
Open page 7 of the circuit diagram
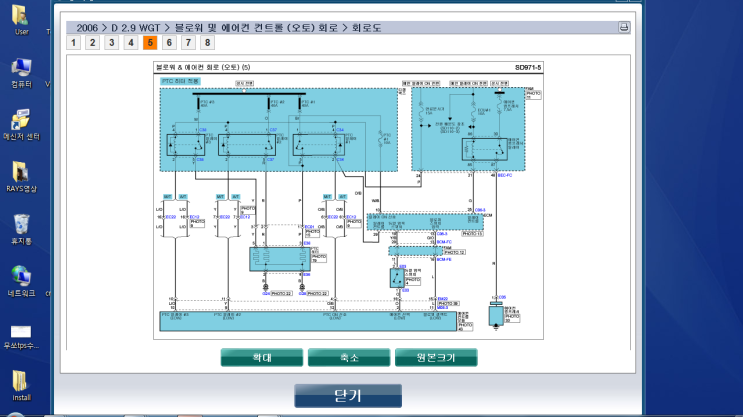coord(188,43)
